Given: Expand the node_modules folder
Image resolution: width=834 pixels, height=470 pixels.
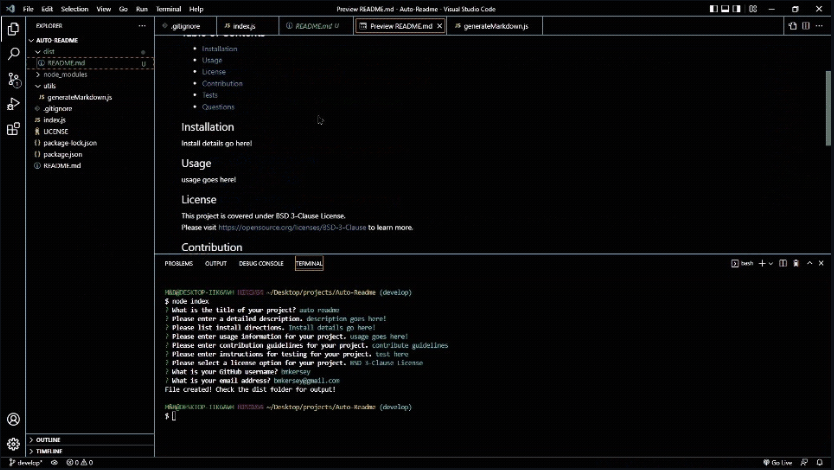Looking at the screenshot, I should point(38,74).
